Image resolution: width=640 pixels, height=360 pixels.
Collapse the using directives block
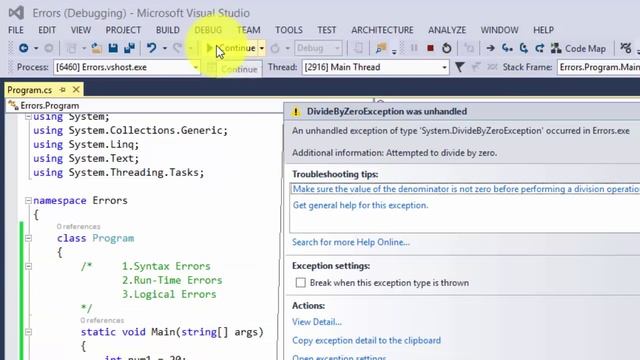pyautogui.click(x=28, y=117)
